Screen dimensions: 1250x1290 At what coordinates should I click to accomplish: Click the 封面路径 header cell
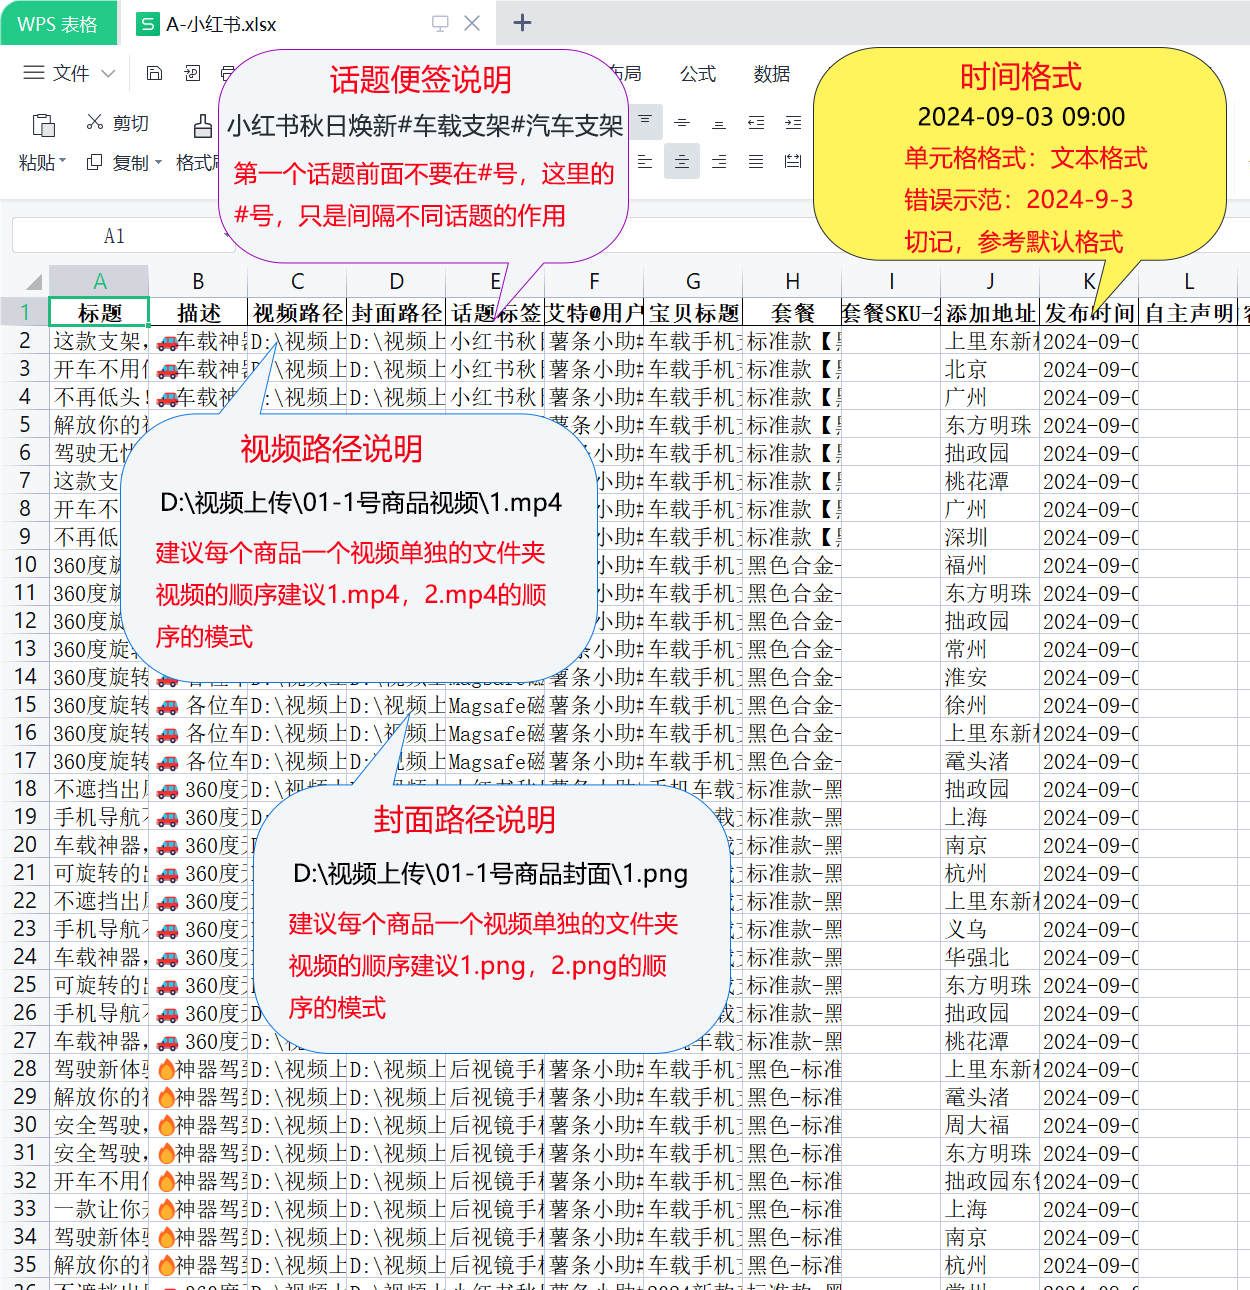[x=396, y=312]
